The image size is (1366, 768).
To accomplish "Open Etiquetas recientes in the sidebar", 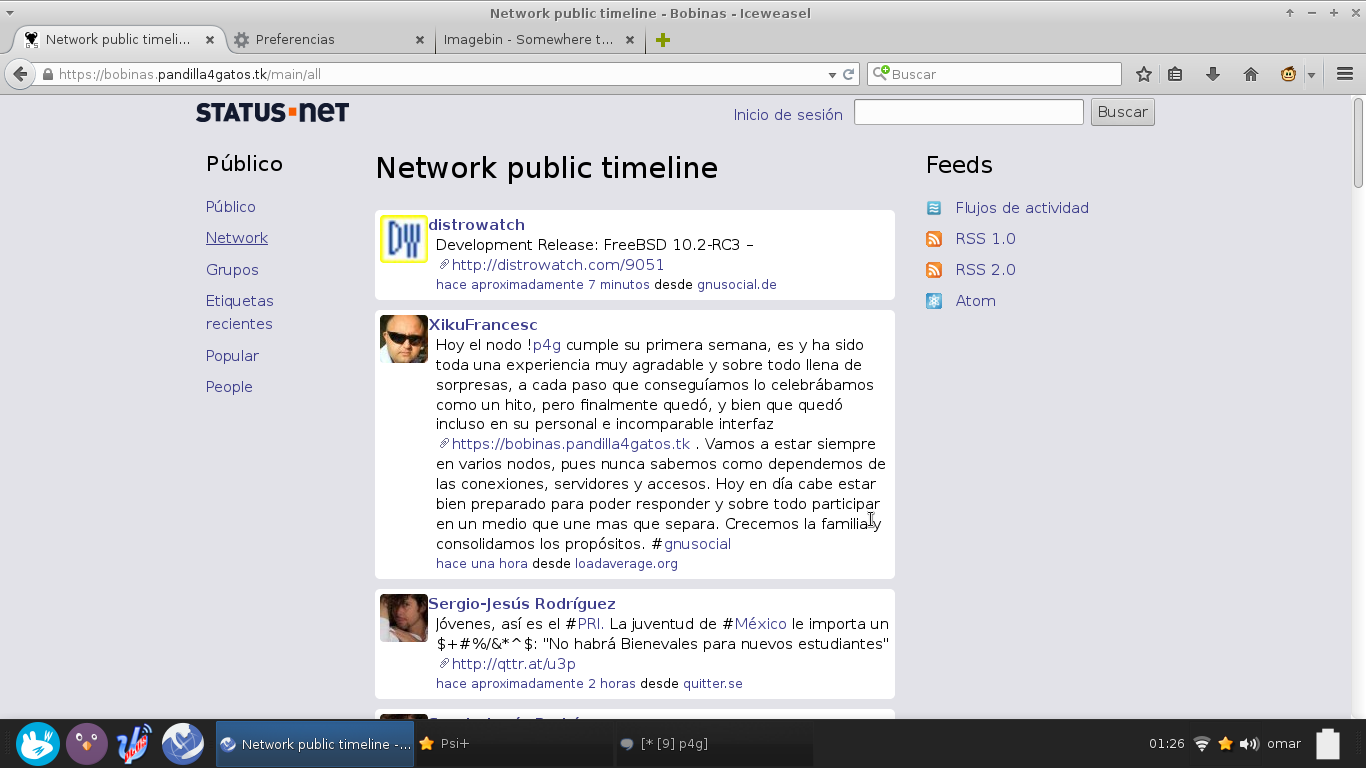I will point(240,312).
